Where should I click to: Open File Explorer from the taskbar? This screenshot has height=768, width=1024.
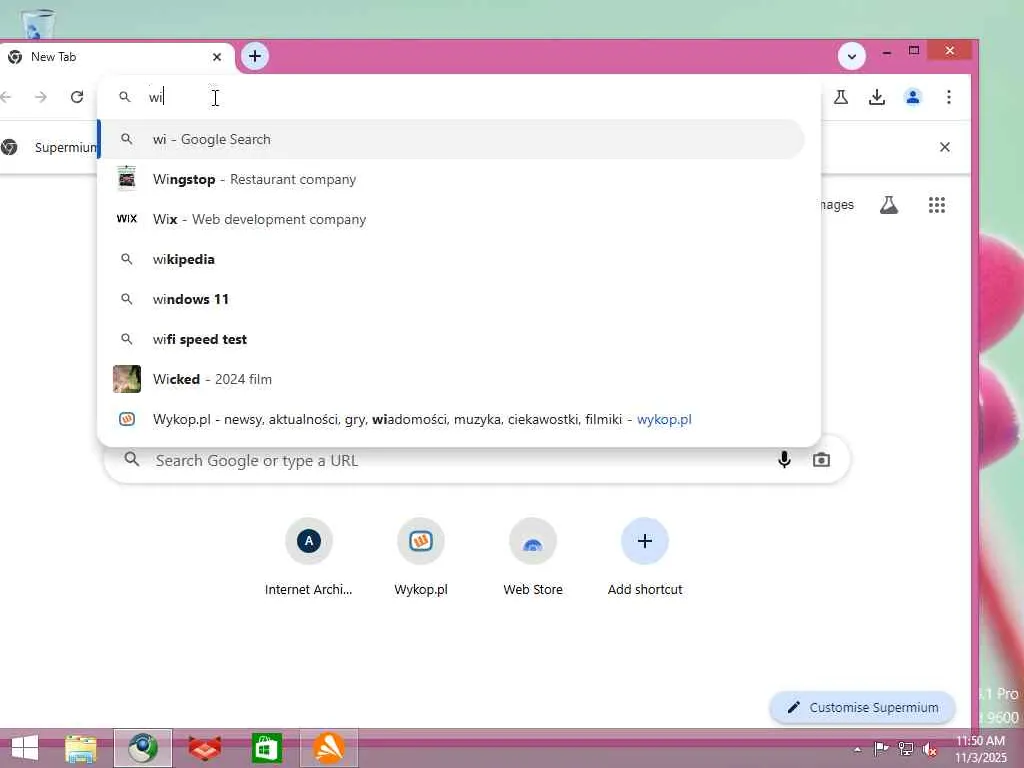pos(81,748)
